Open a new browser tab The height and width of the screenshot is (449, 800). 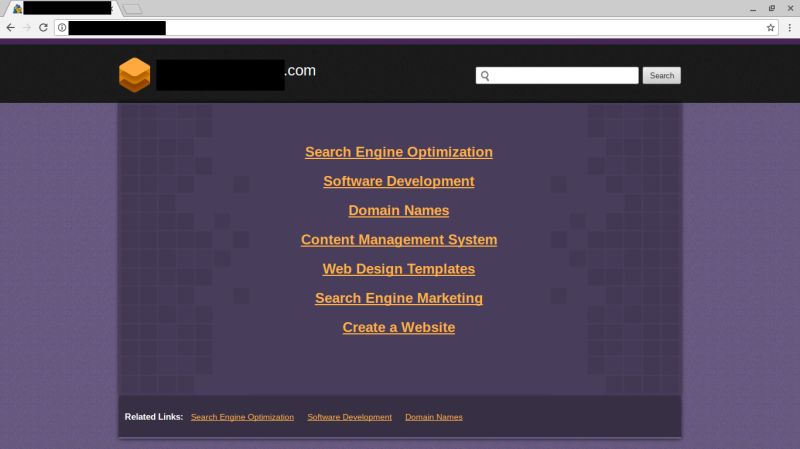point(133,9)
